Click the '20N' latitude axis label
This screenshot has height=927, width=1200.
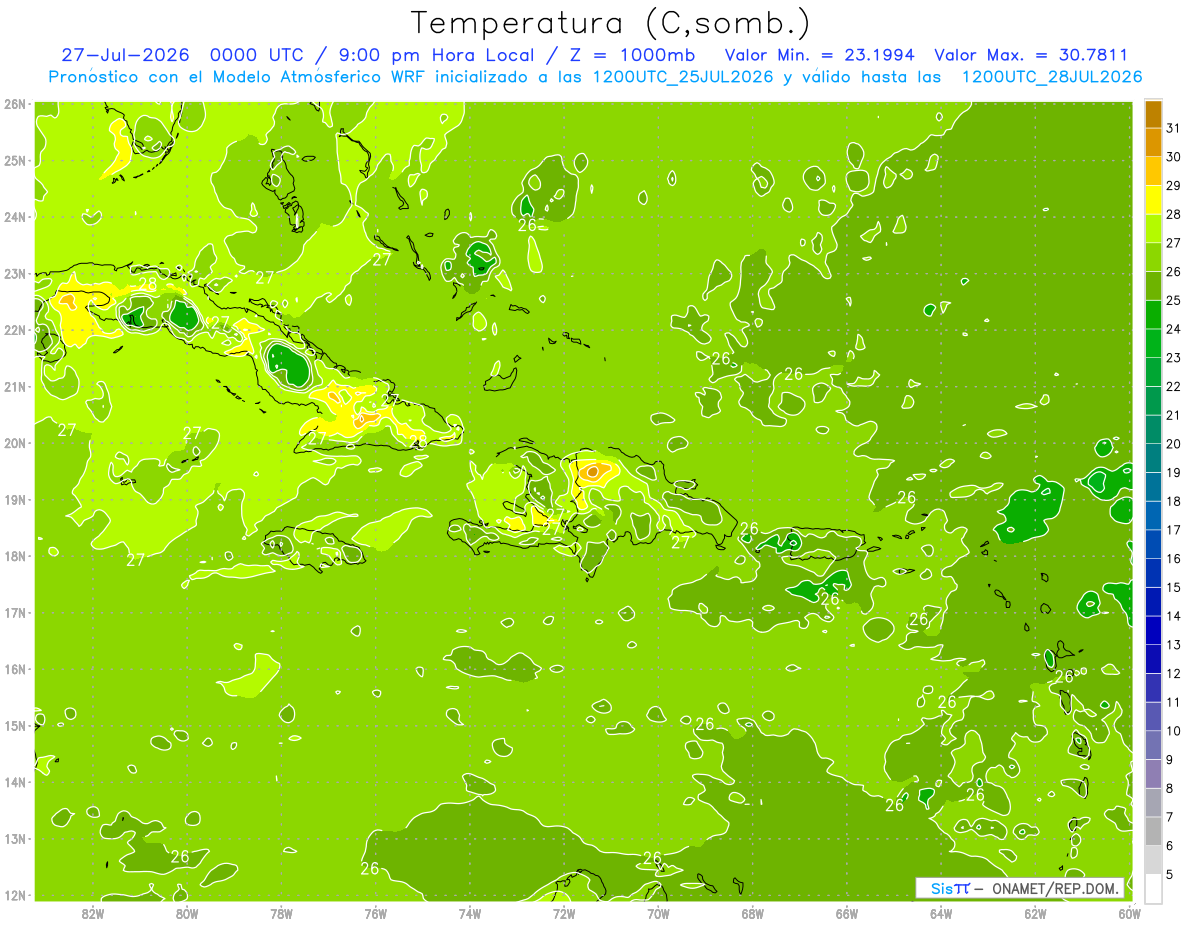[15, 443]
